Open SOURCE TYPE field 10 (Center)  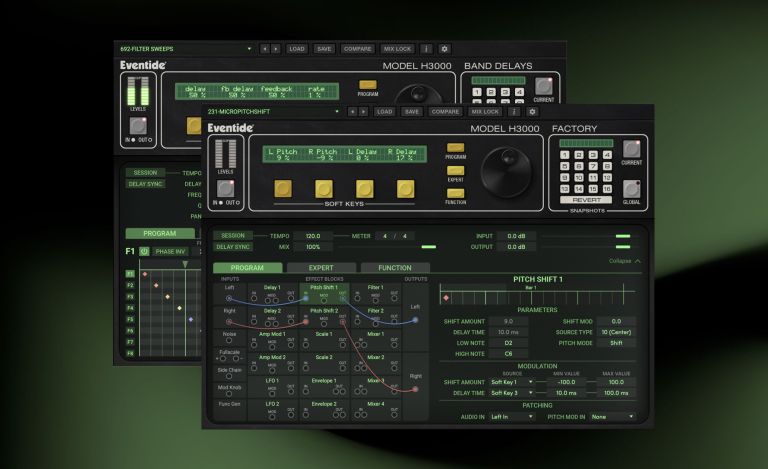coord(616,332)
